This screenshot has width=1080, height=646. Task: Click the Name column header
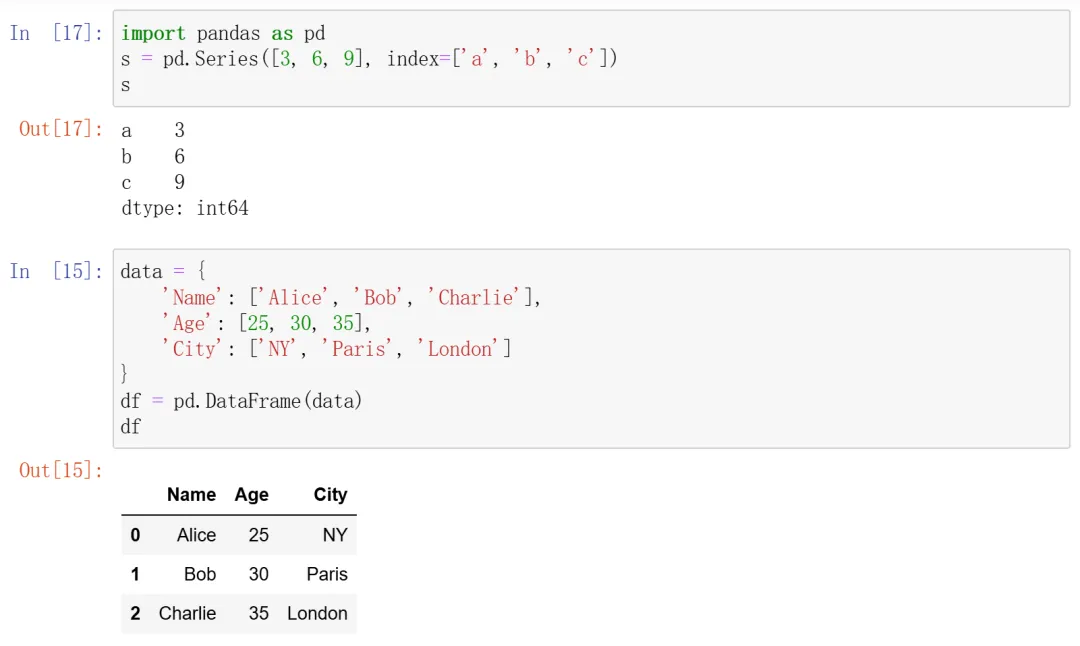191,495
